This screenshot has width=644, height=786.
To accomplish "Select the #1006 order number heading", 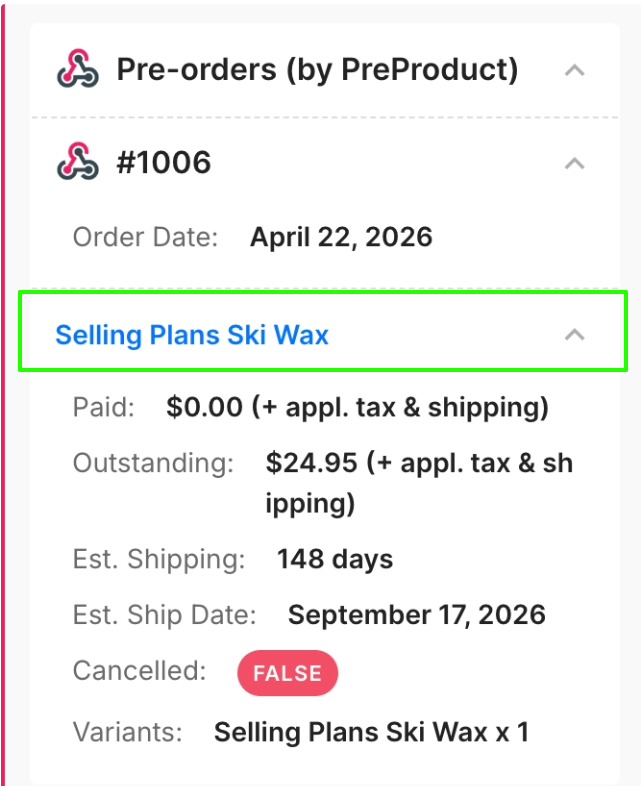I will point(164,162).
